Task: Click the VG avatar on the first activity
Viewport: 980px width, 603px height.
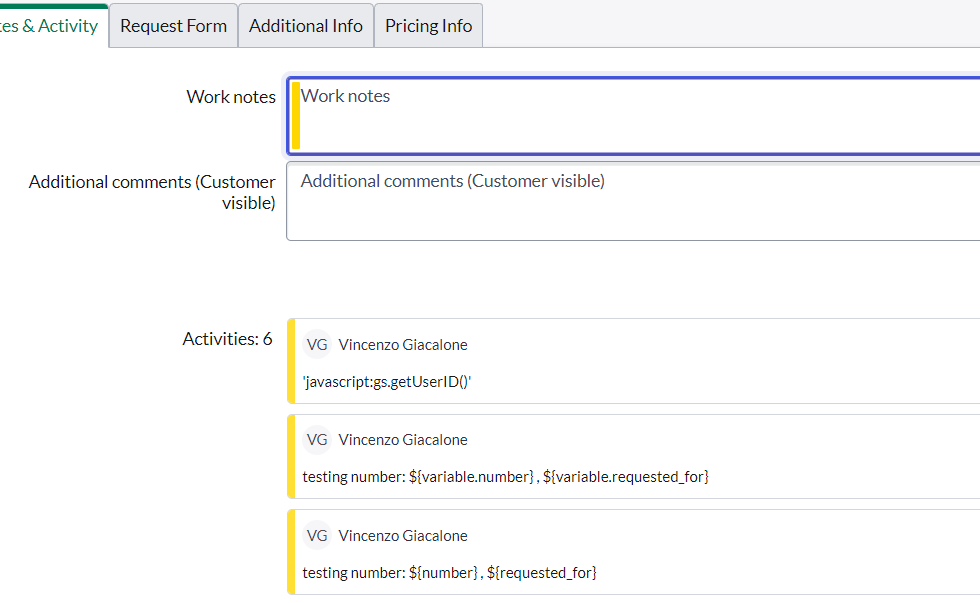Action: [x=317, y=344]
